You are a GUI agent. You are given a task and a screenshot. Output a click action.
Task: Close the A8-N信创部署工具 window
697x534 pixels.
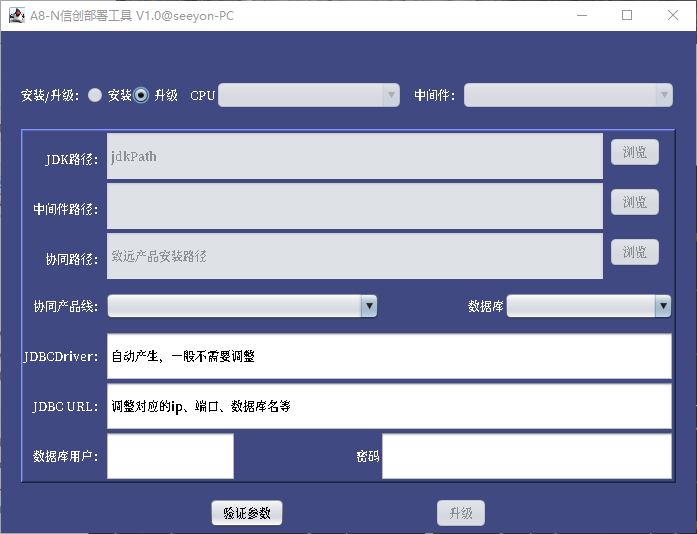[x=673, y=16]
